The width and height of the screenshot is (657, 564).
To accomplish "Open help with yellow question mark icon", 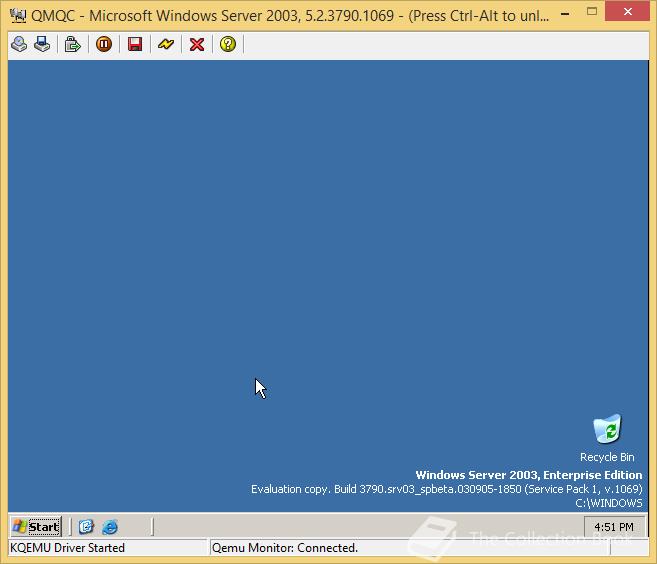I will tap(228, 44).
